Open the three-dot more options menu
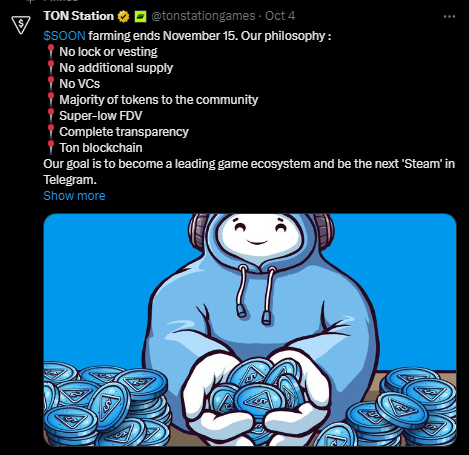Image resolution: width=469 pixels, height=455 pixels. [x=449, y=17]
